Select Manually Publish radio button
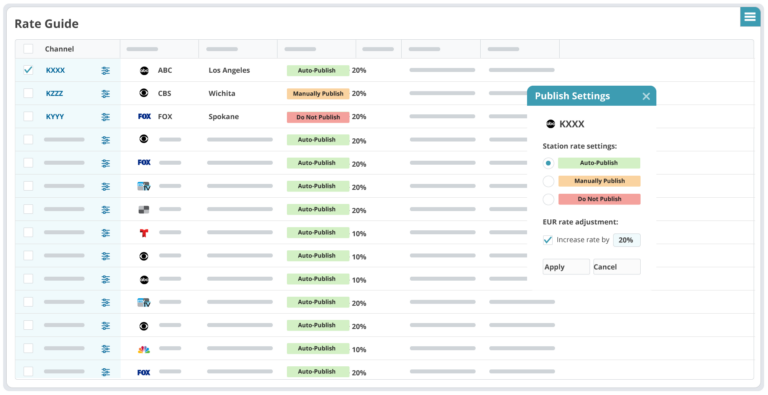Viewport: 768px width, 395px height. pyautogui.click(x=548, y=181)
